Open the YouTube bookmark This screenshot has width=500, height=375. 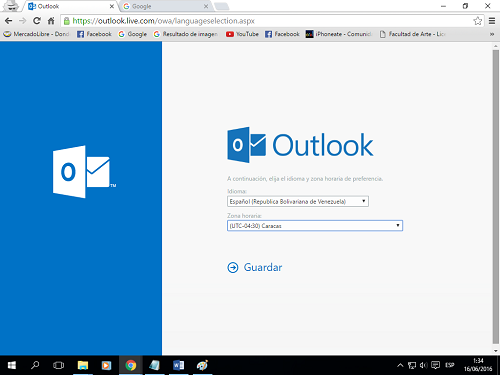pos(242,34)
